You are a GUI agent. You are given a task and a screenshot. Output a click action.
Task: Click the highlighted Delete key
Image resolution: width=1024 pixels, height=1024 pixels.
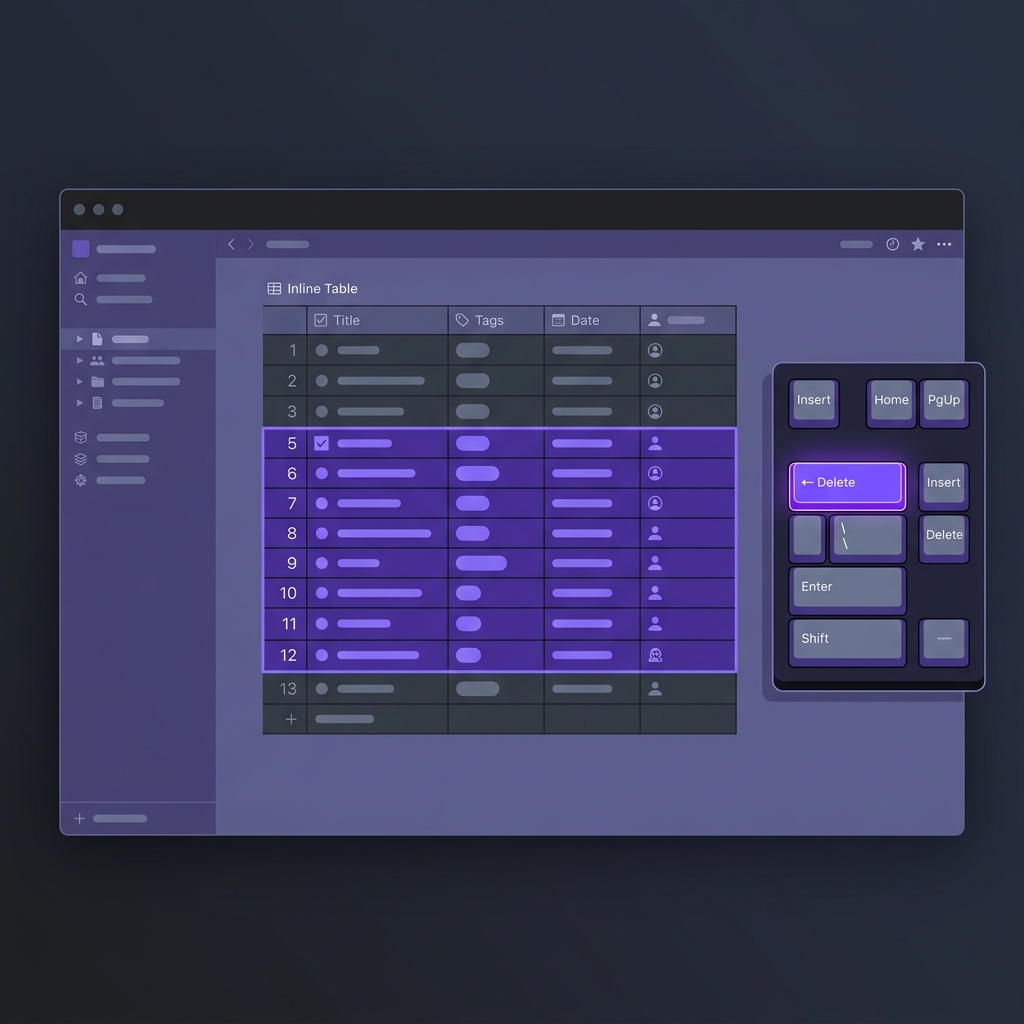click(847, 484)
